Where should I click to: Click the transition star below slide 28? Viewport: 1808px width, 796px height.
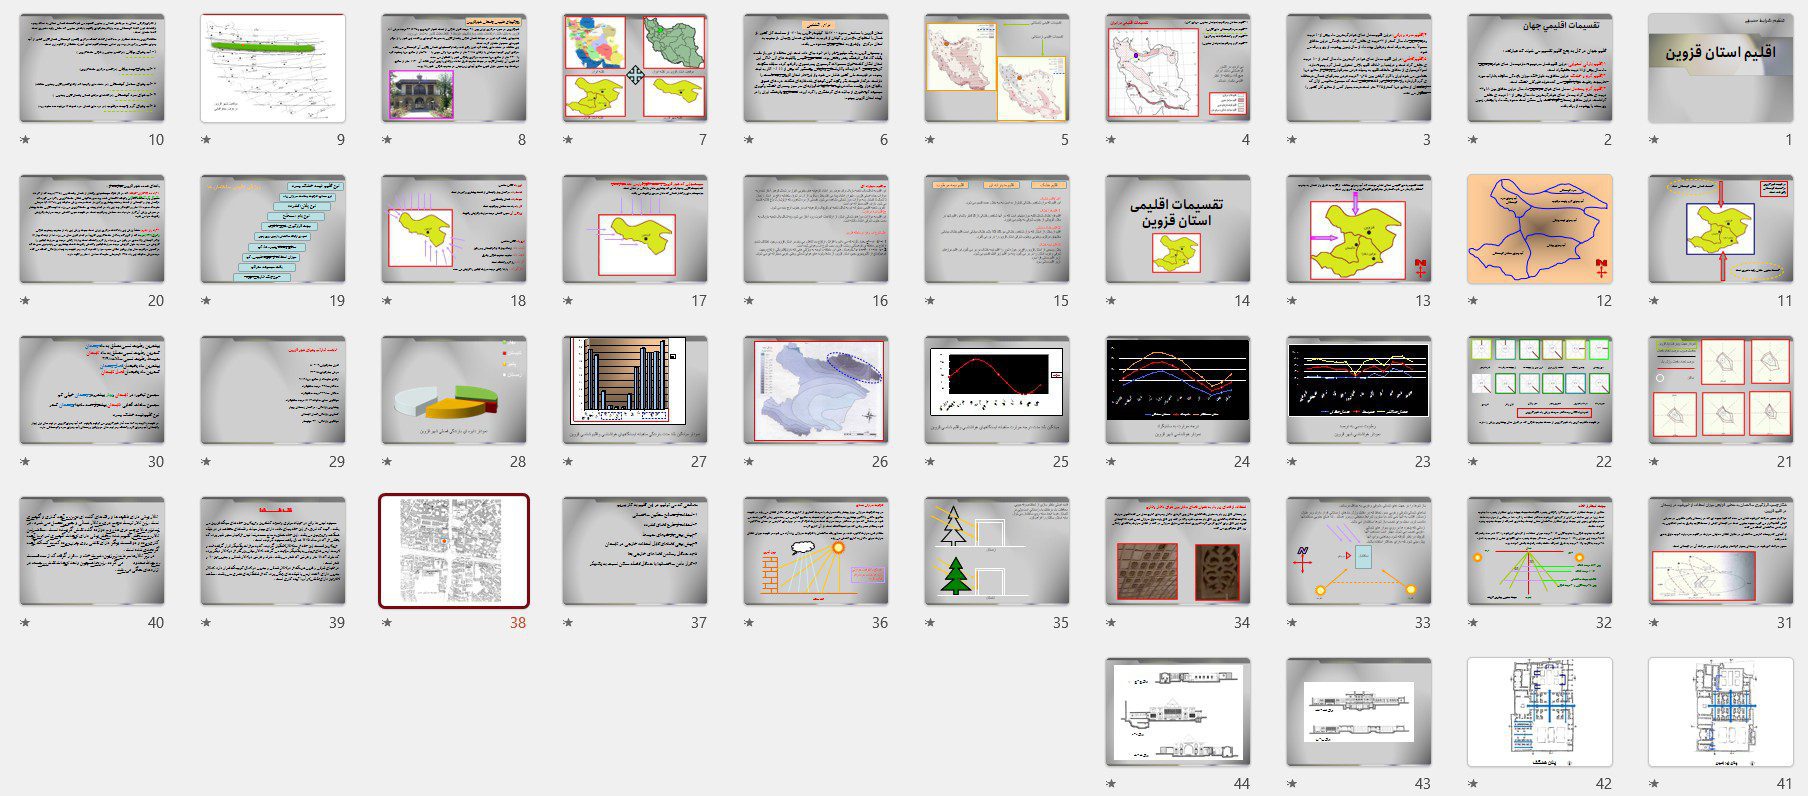(387, 462)
